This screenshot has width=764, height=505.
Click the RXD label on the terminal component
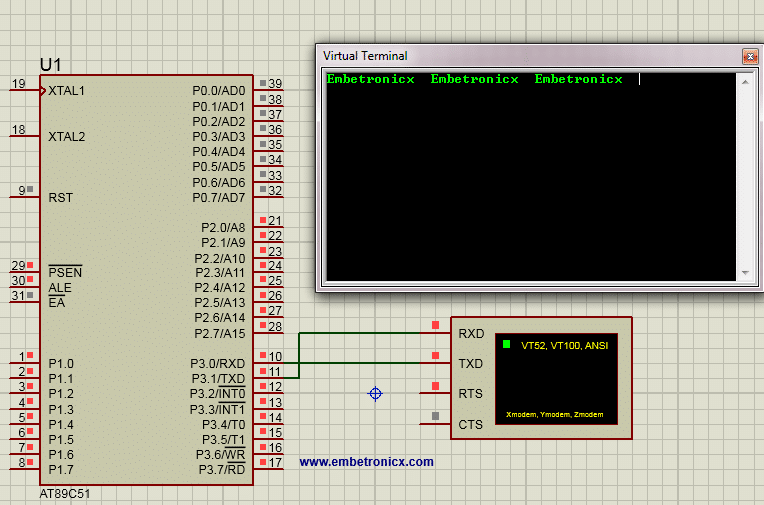[471, 333]
